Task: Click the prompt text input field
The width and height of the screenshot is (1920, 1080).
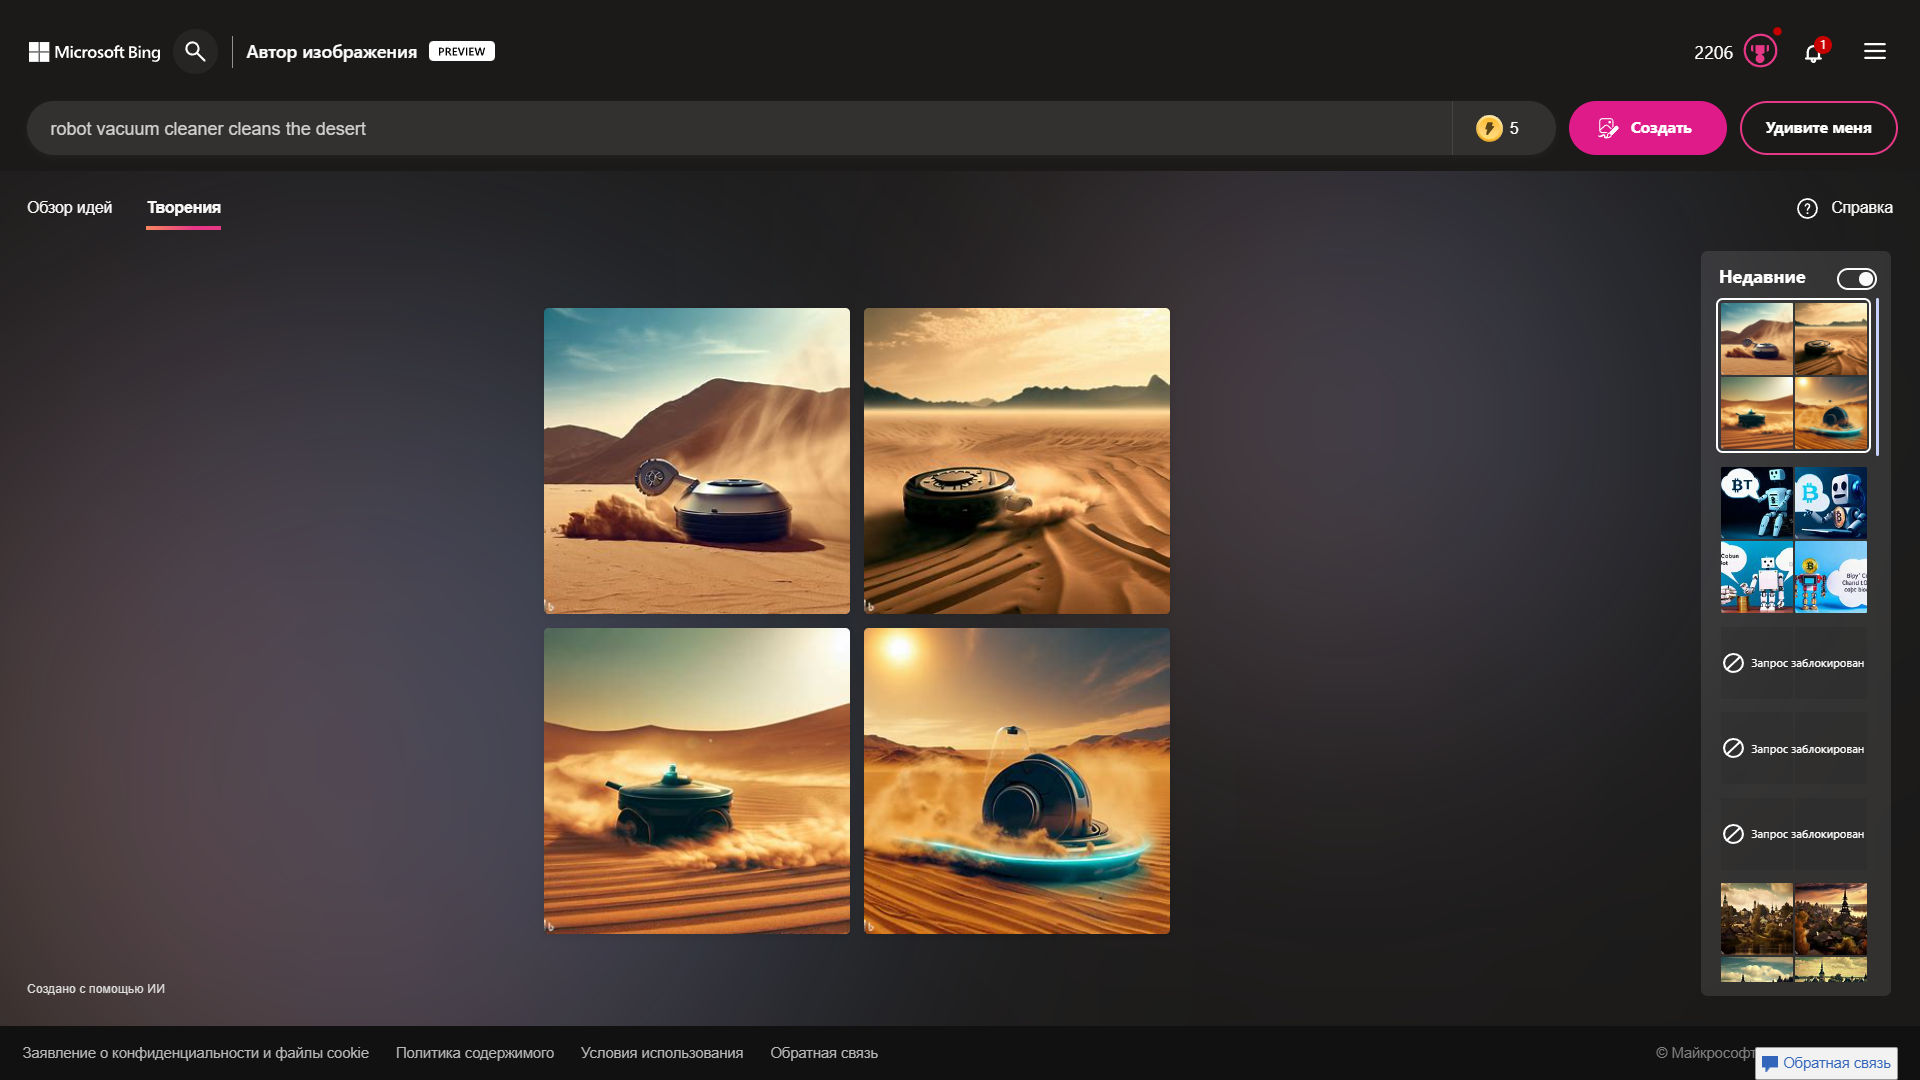Action: (740, 128)
